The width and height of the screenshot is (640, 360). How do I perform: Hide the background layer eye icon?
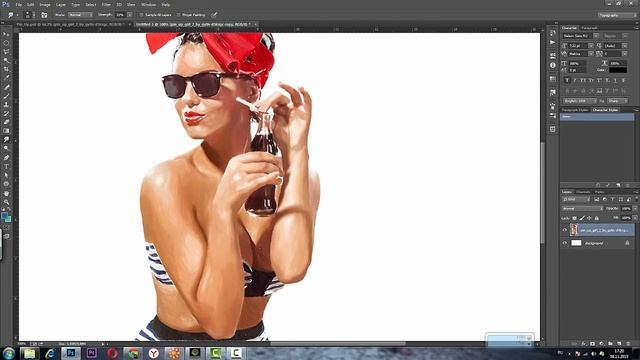pyautogui.click(x=565, y=243)
